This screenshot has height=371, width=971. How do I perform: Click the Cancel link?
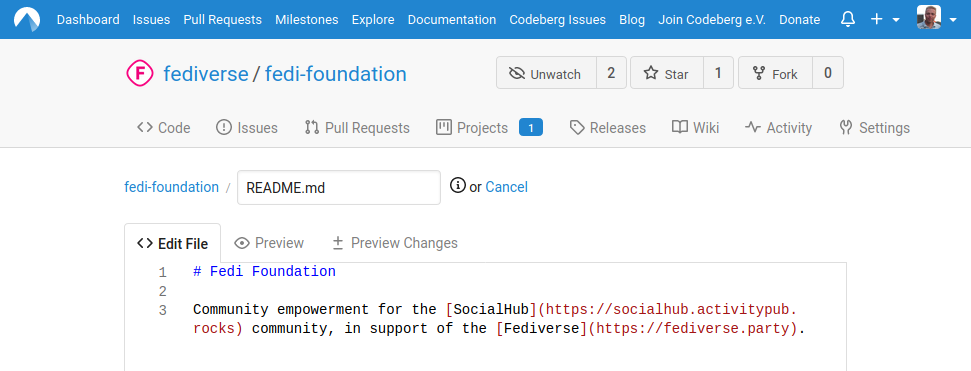click(506, 186)
